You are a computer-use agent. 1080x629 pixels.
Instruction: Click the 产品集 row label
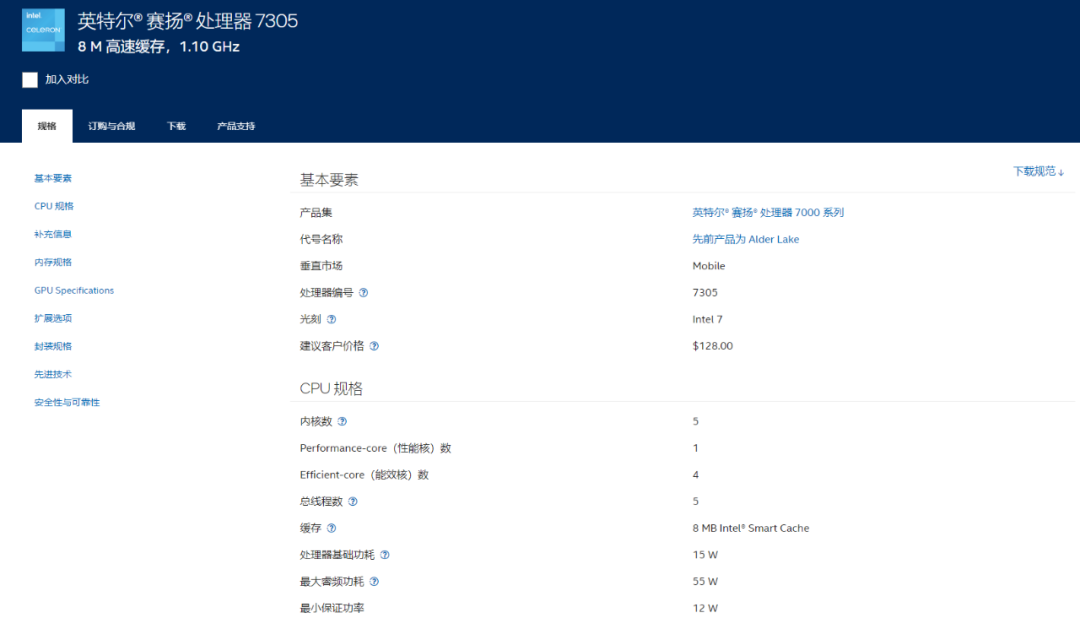click(x=316, y=213)
